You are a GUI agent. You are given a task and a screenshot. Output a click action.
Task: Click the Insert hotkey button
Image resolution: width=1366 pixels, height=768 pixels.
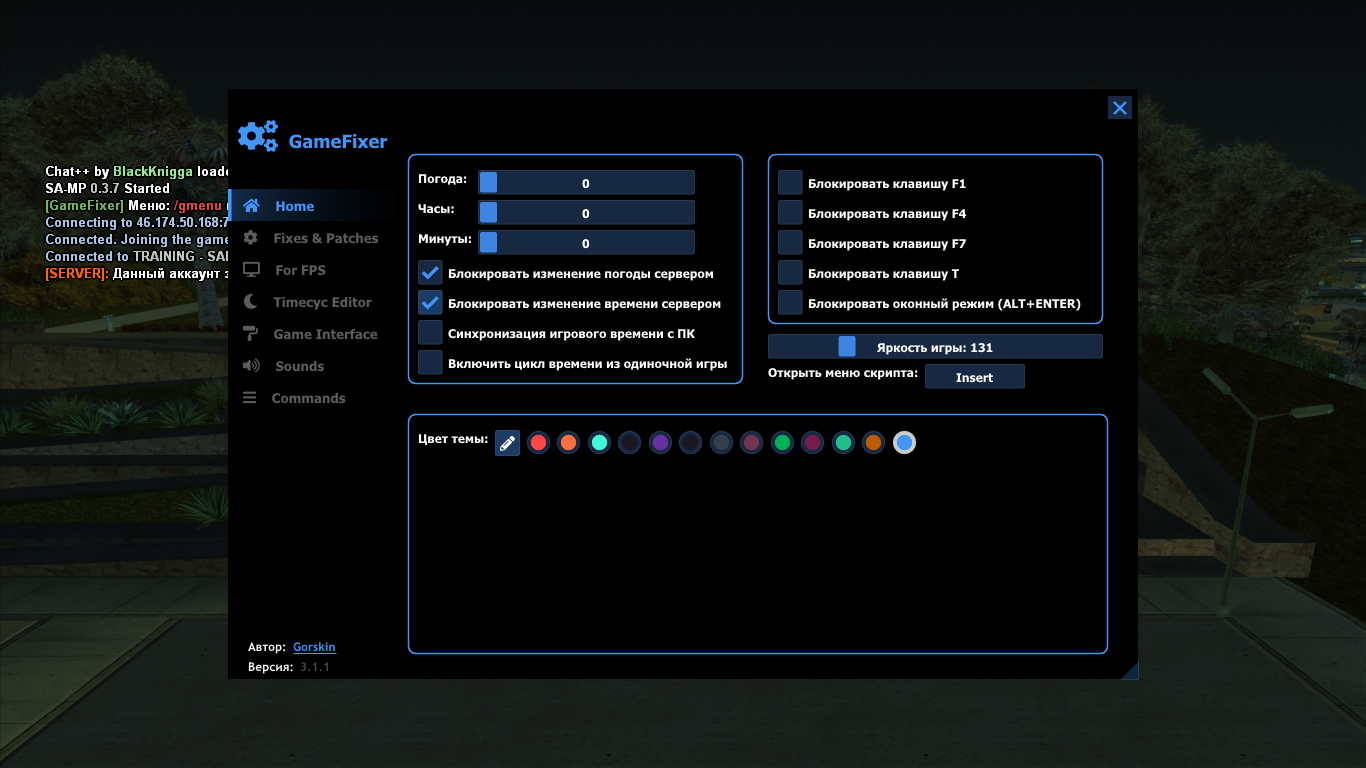coord(974,377)
